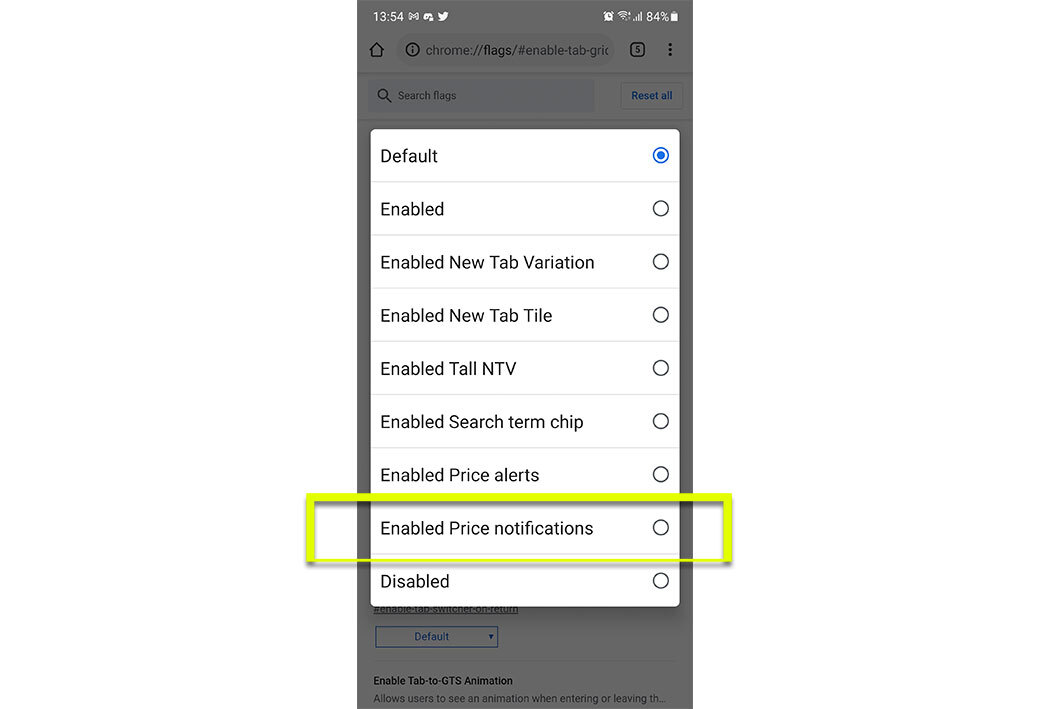Select the Default radio option
This screenshot has width=1050, height=709.
pos(525,155)
